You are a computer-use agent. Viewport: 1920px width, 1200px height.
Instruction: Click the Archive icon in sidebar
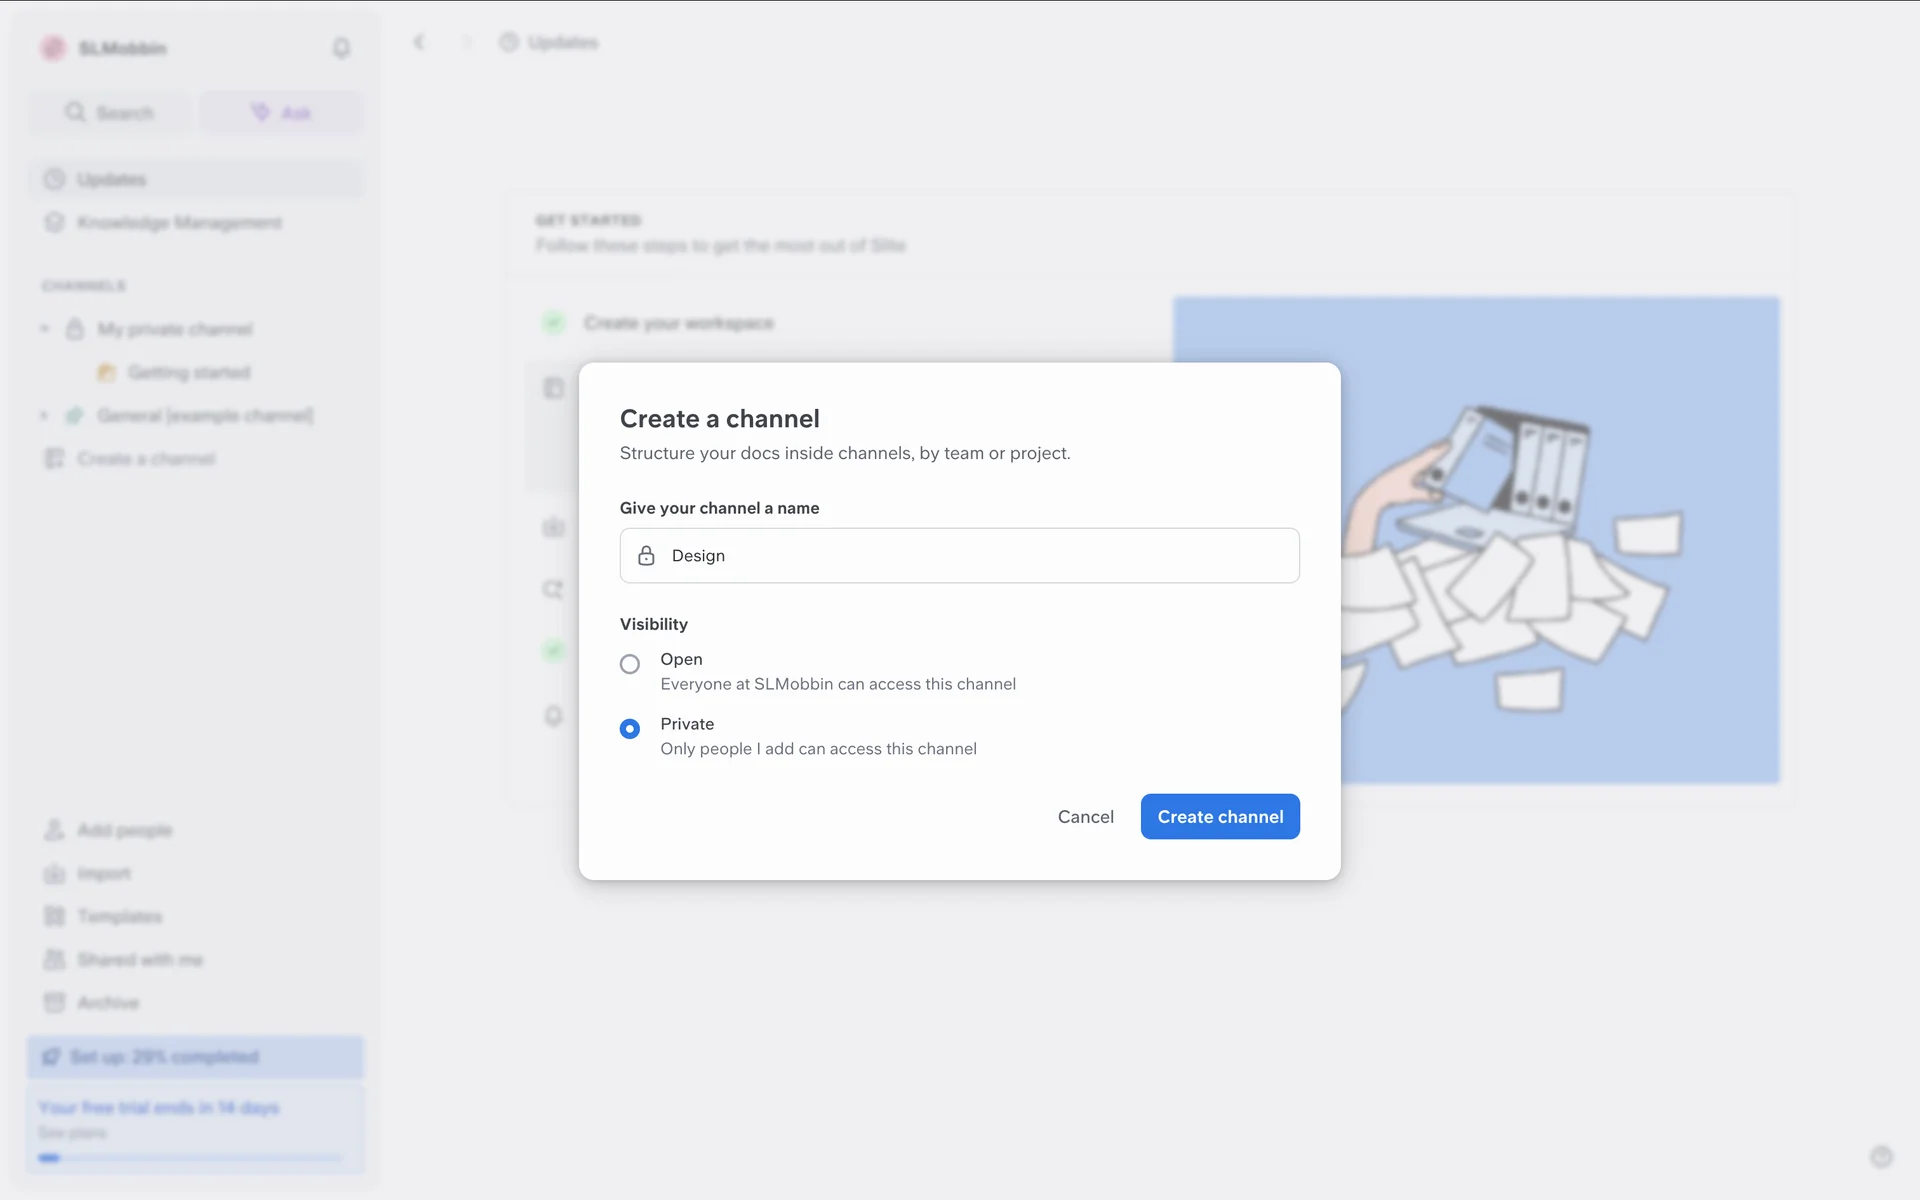coord(54,1002)
